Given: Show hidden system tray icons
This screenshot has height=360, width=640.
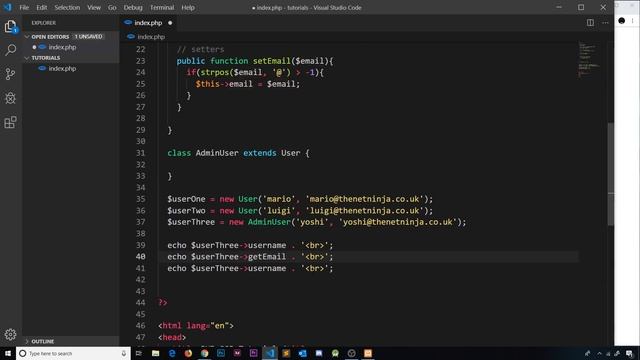Looking at the screenshot, I should coord(599,353).
